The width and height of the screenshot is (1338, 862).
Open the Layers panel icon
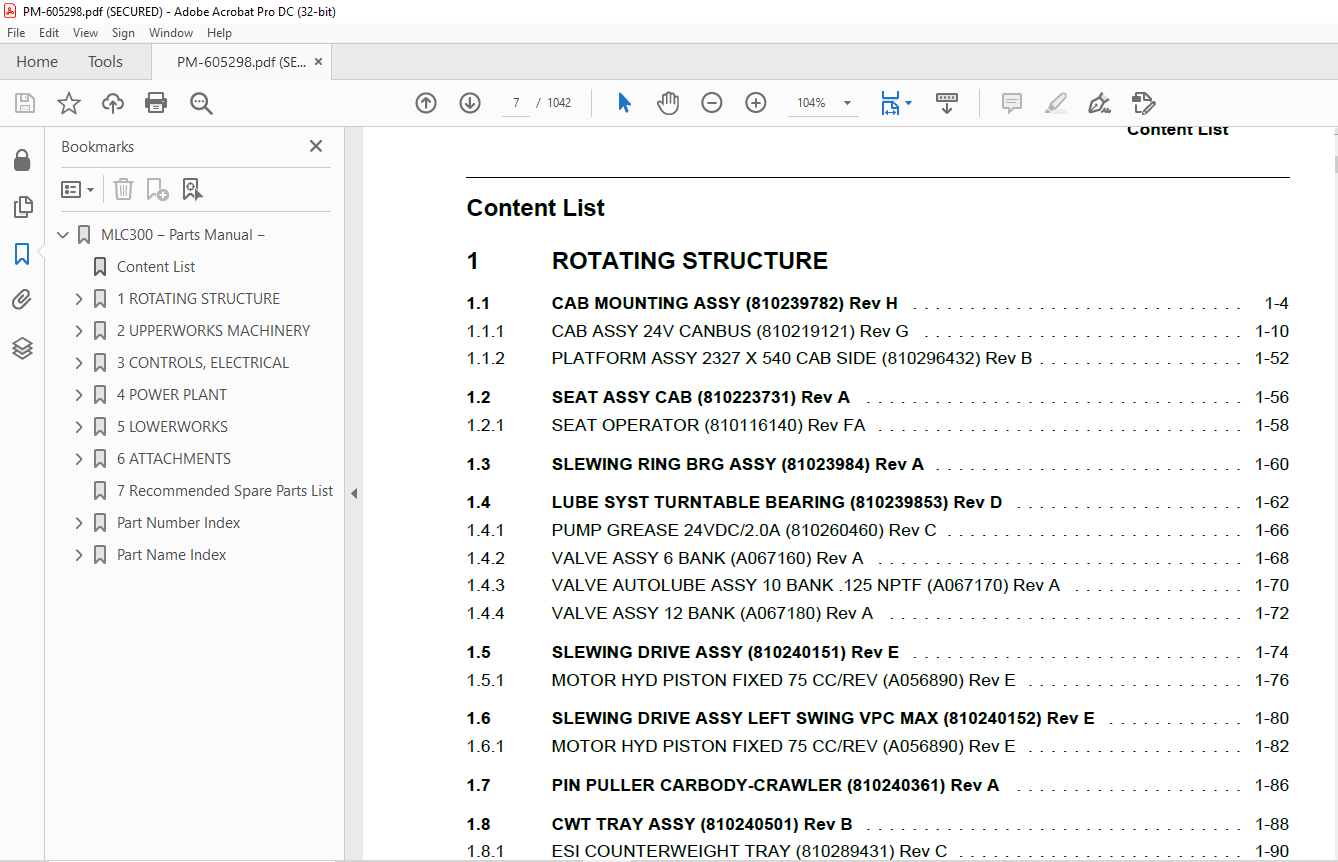22,347
